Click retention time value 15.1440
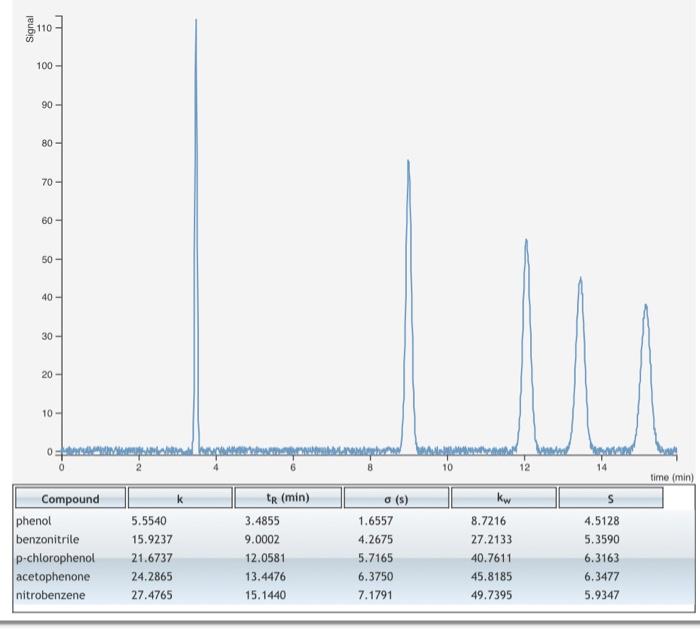 [x=265, y=595]
